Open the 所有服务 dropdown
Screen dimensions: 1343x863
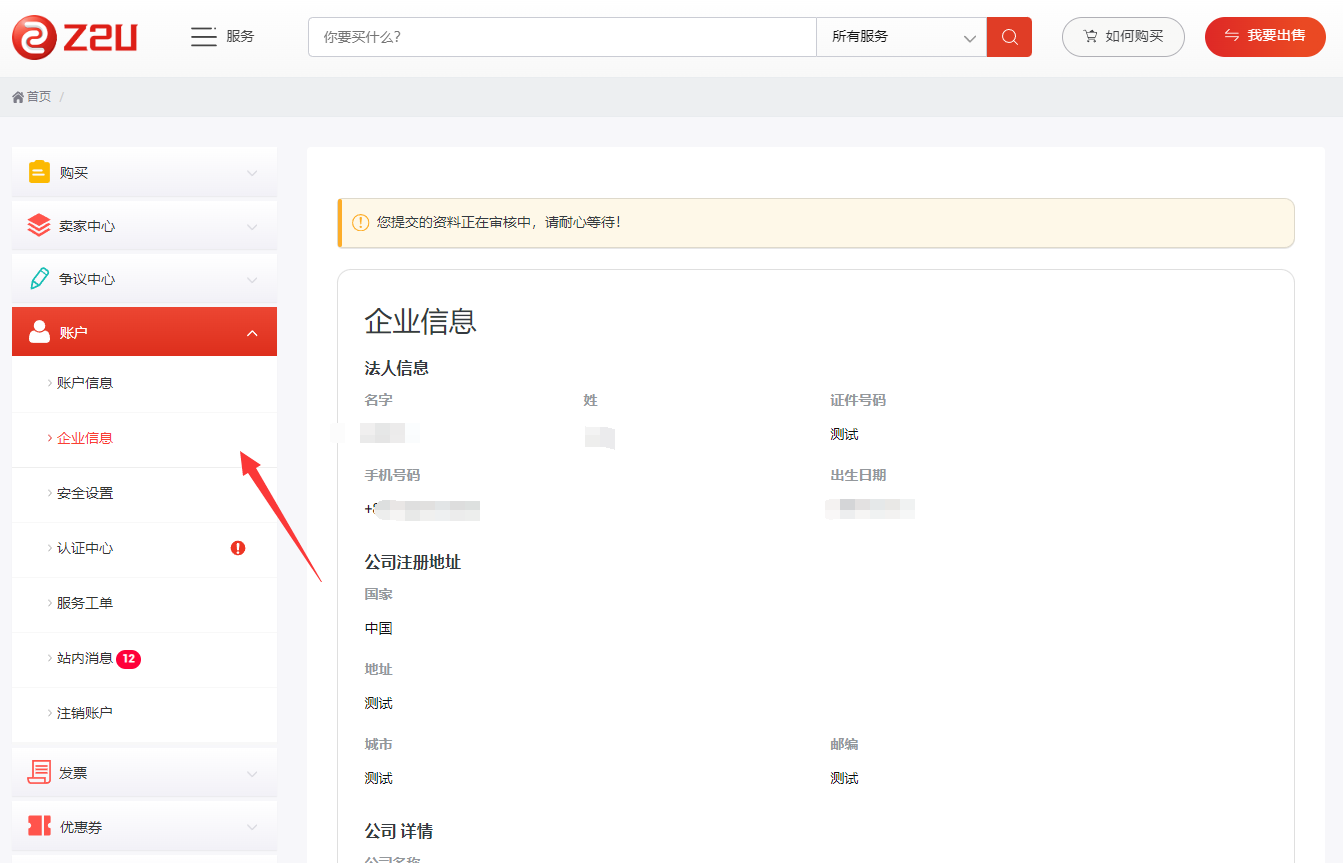click(x=901, y=37)
